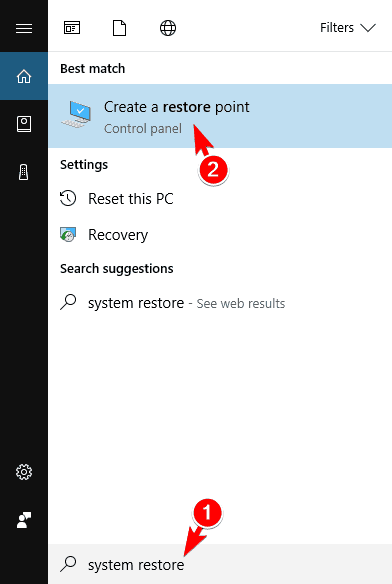Click the search box magnifier icon

tap(68, 564)
